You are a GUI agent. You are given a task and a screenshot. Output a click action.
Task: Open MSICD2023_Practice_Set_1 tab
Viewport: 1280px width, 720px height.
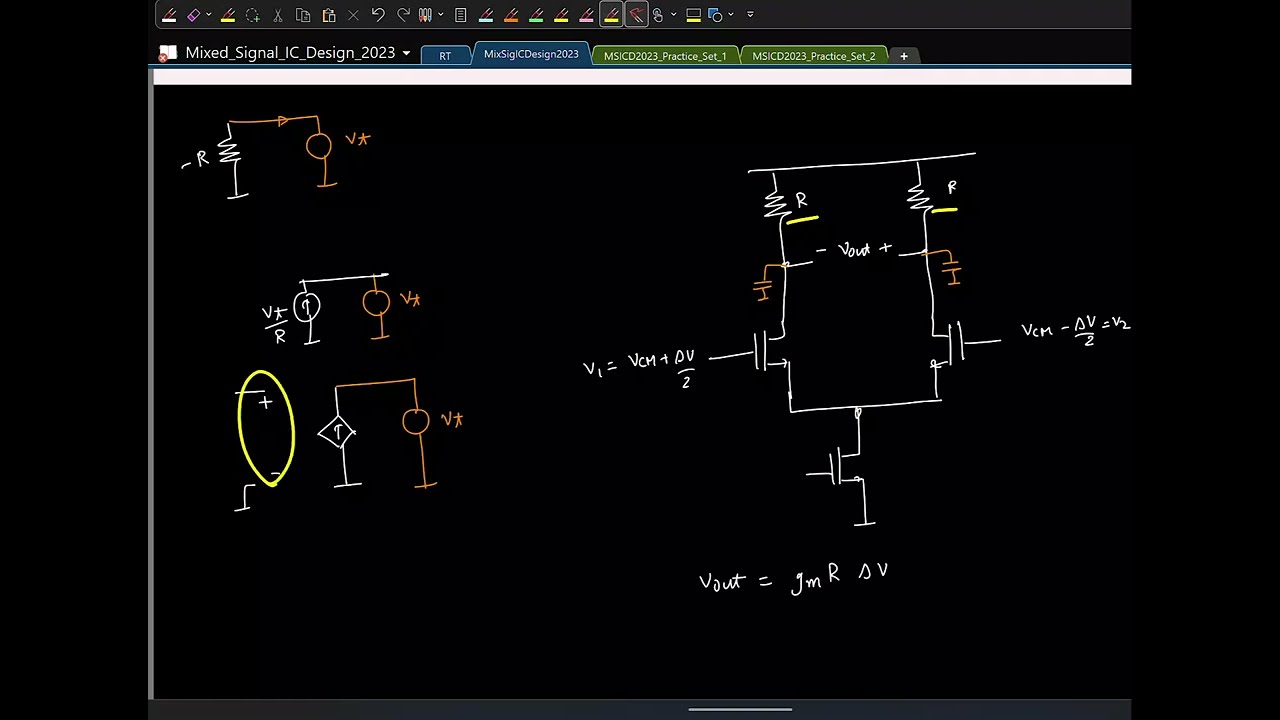pos(665,56)
